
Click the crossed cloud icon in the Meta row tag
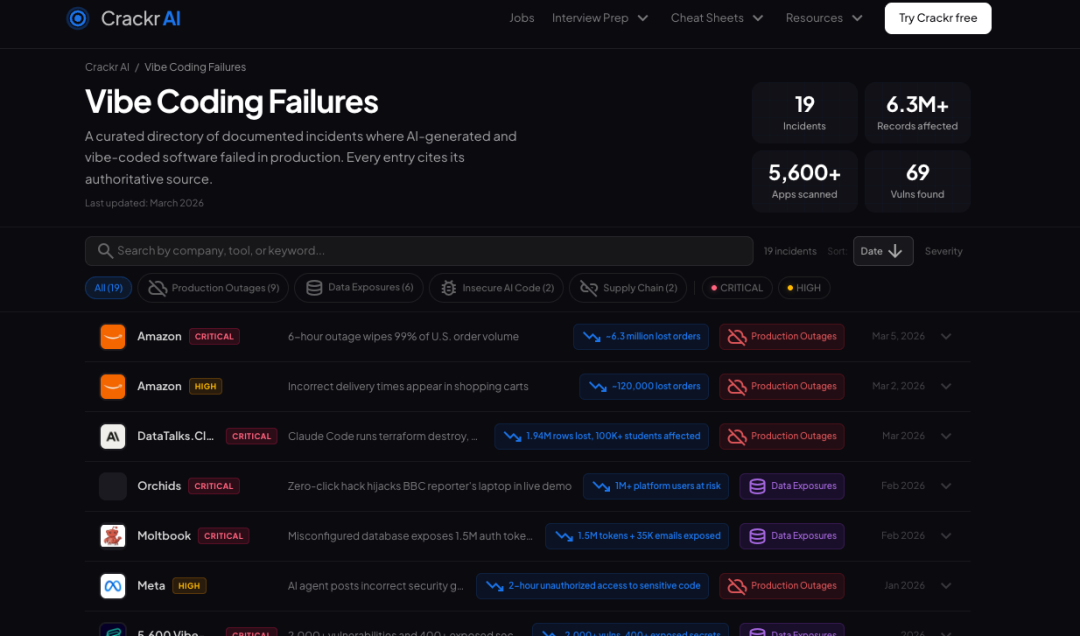click(x=737, y=586)
